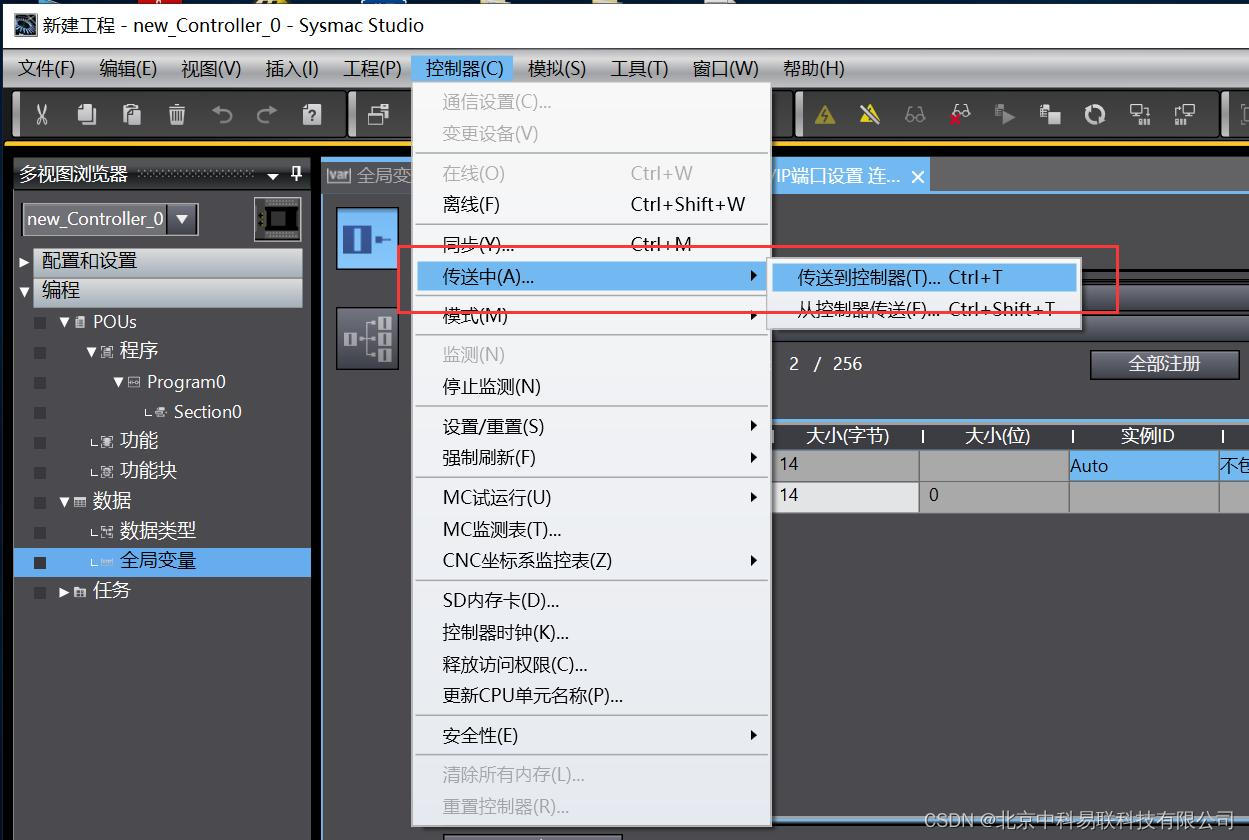
Task: Click the Go Online lightning triangle icon
Action: pos(825,115)
